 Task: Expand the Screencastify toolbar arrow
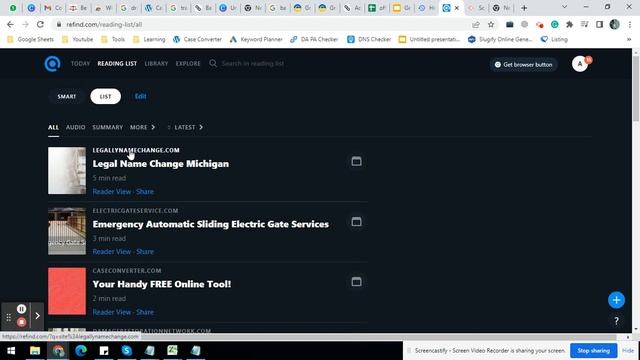[37, 316]
